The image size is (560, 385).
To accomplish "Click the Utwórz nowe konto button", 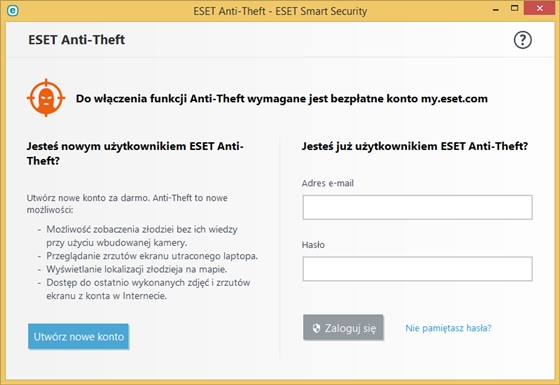I will click(x=78, y=336).
